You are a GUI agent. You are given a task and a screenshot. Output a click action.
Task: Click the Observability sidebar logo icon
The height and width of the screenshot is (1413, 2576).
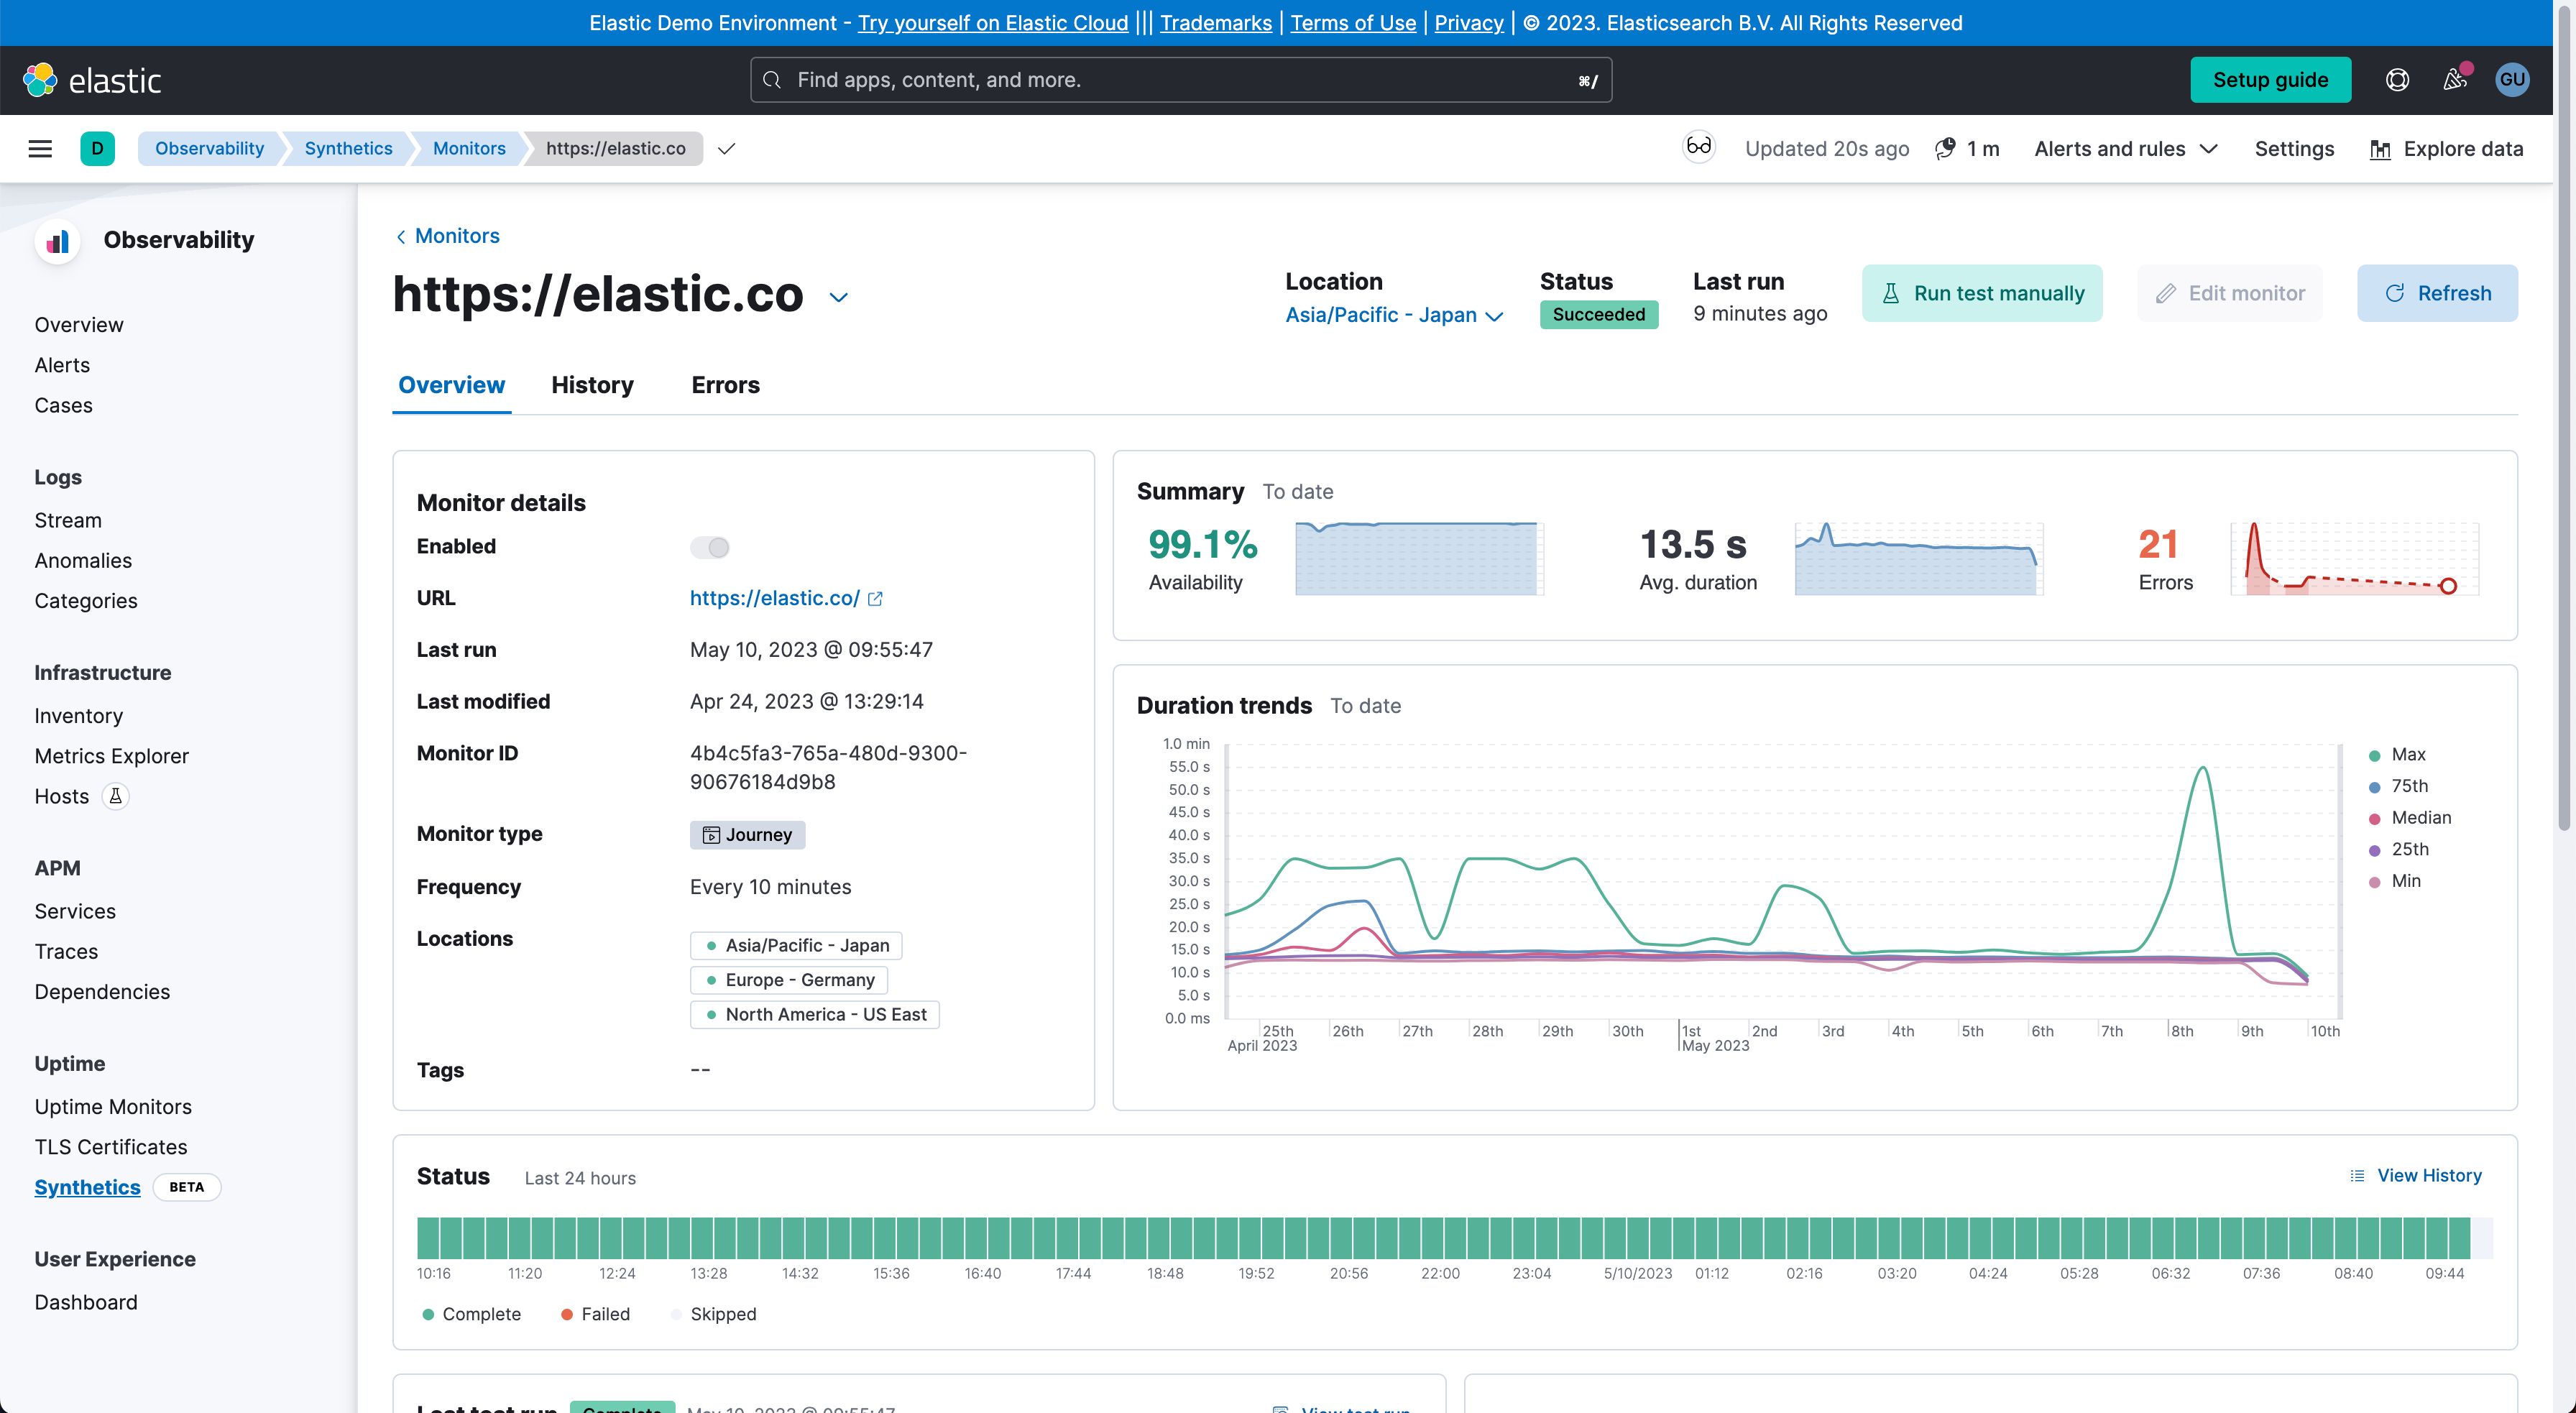[58, 240]
